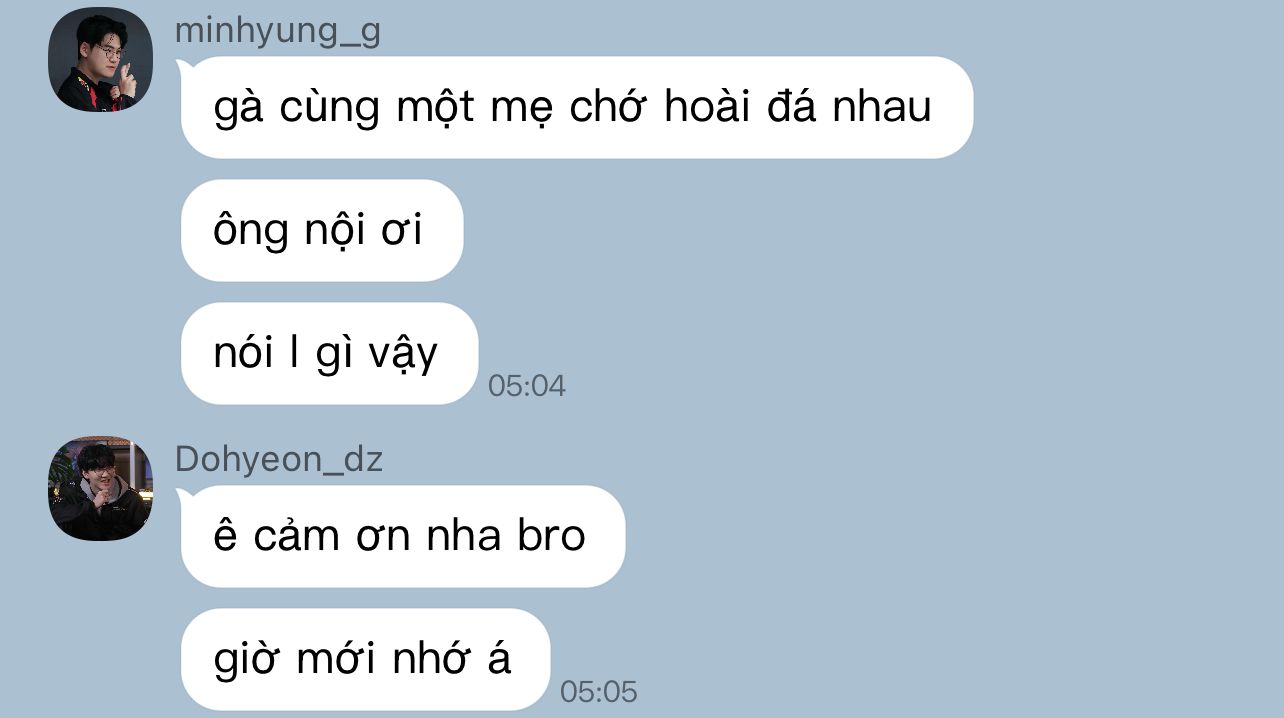Tap the Dohyeon_dz username label
The image size is (1284, 718).
[x=279, y=459]
